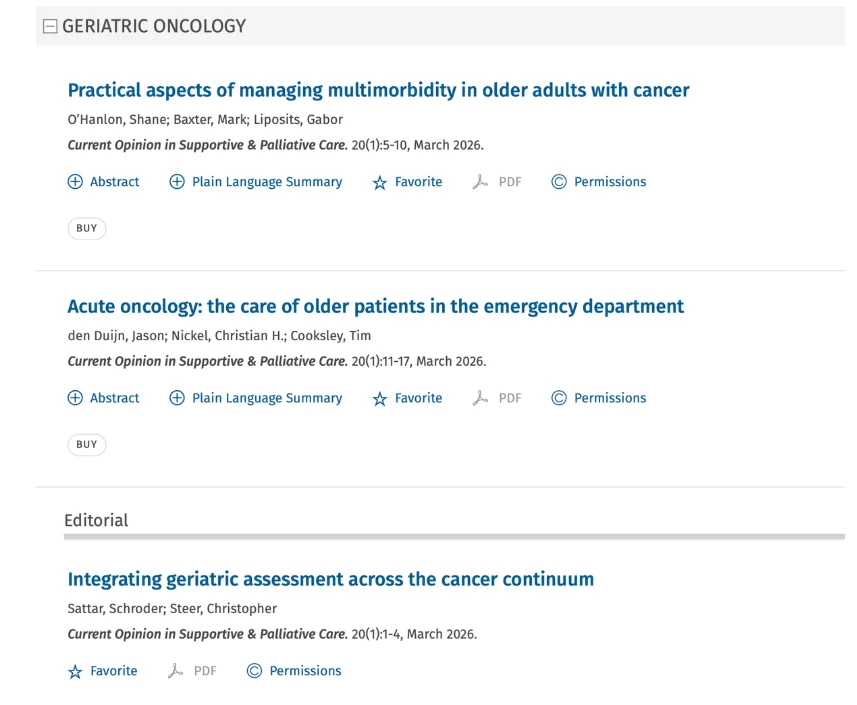Viewport: 857px width, 705px height.
Task: Expand Abstract for the Acute oncology article
Action: [x=75, y=398]
